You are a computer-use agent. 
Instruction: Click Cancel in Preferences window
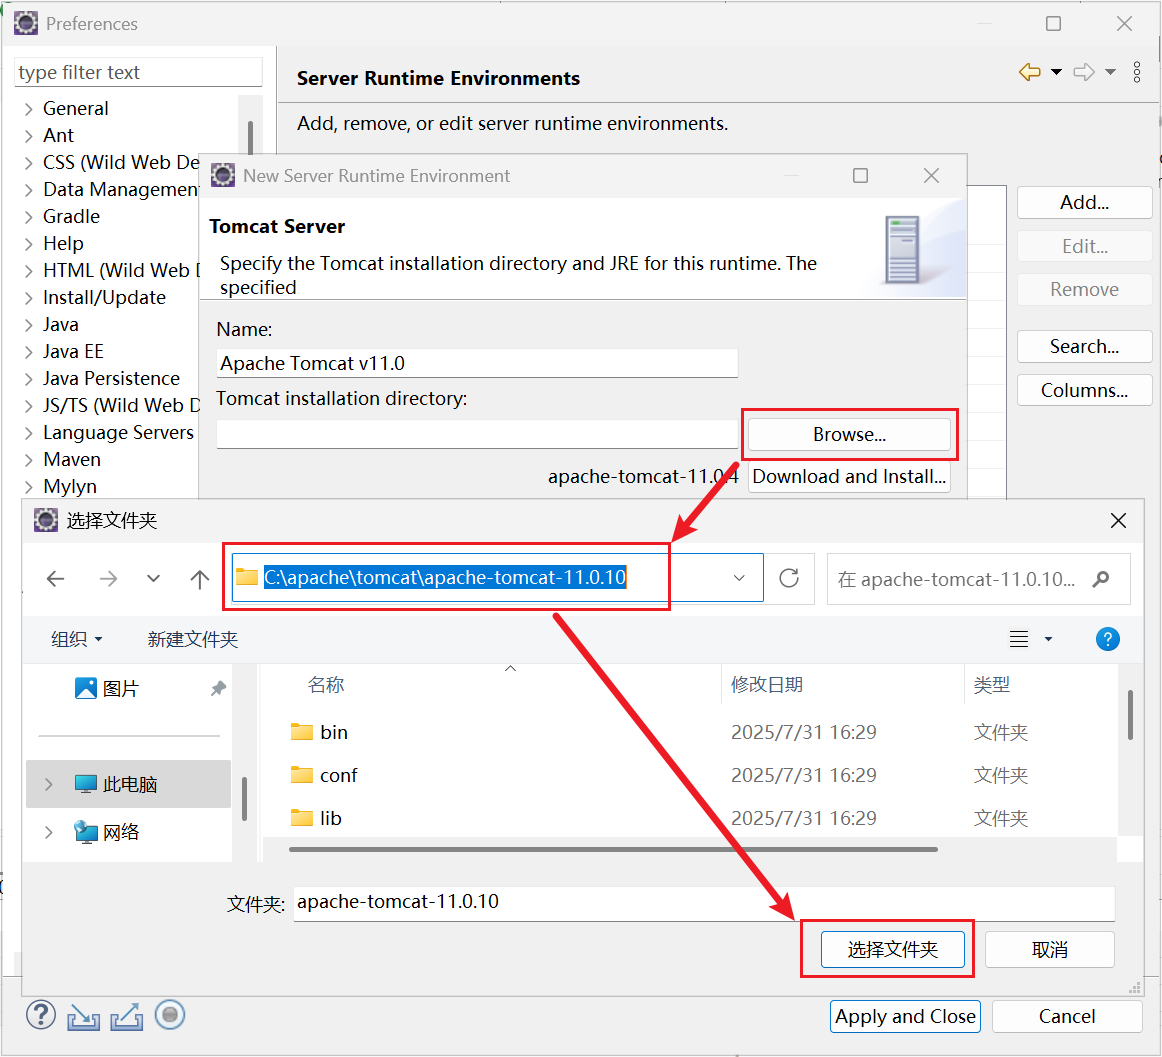click(x=1067, y=1016)
